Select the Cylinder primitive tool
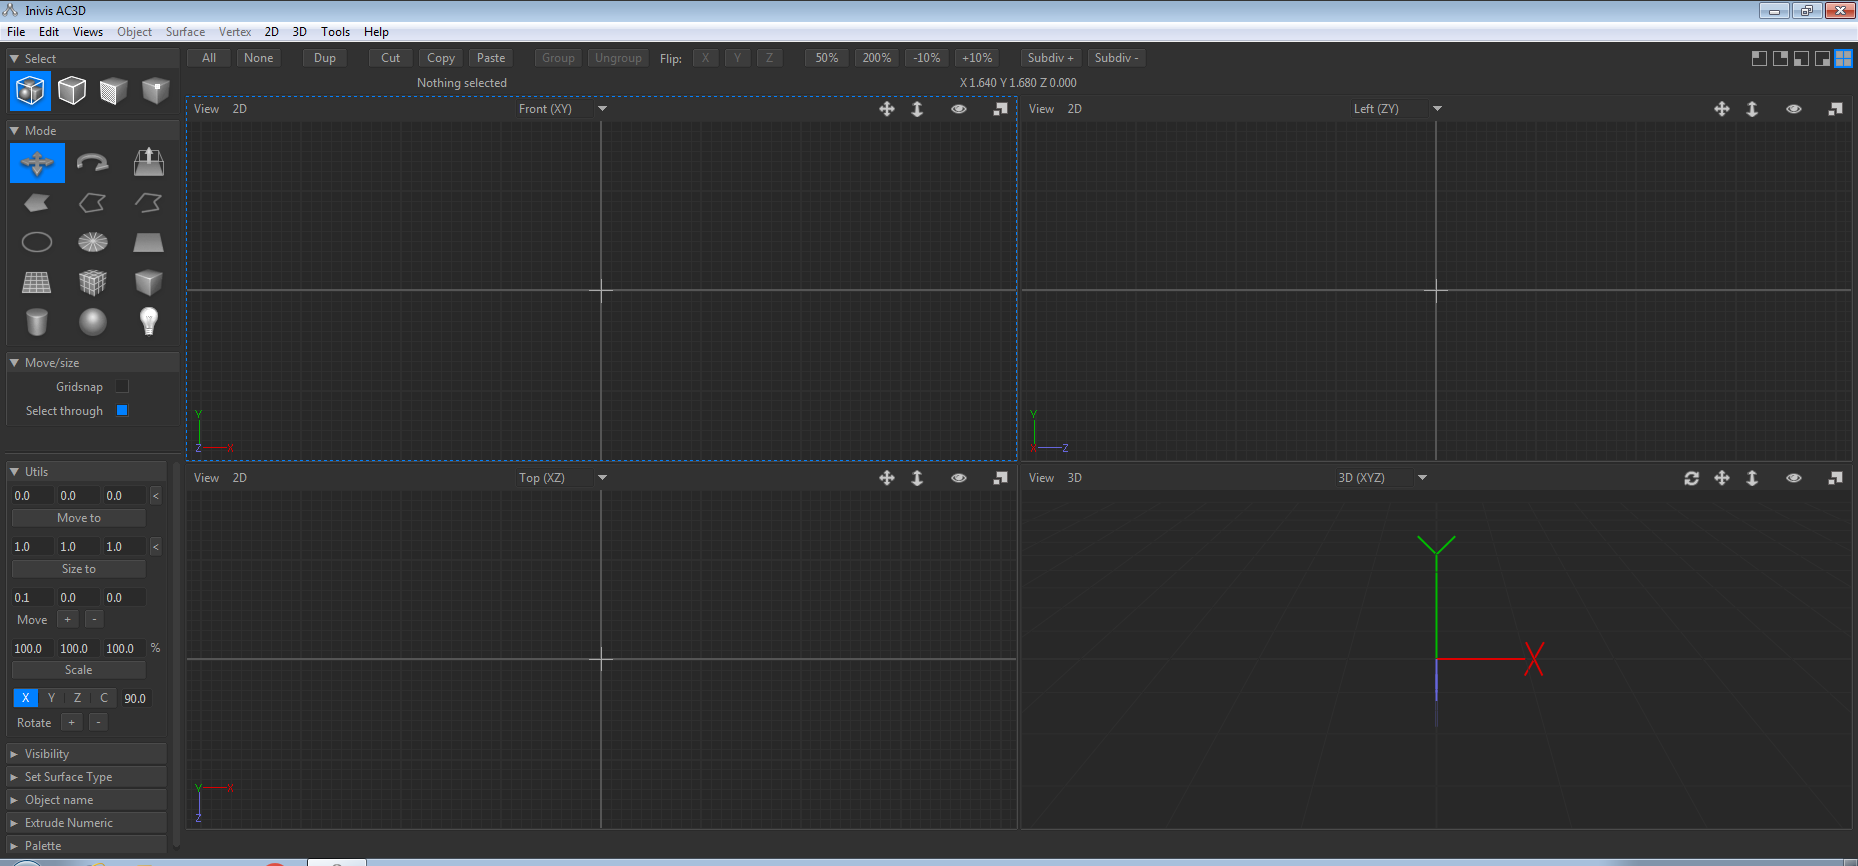Viewport: 1858px width, 866px height. click(x=37, y=322)
